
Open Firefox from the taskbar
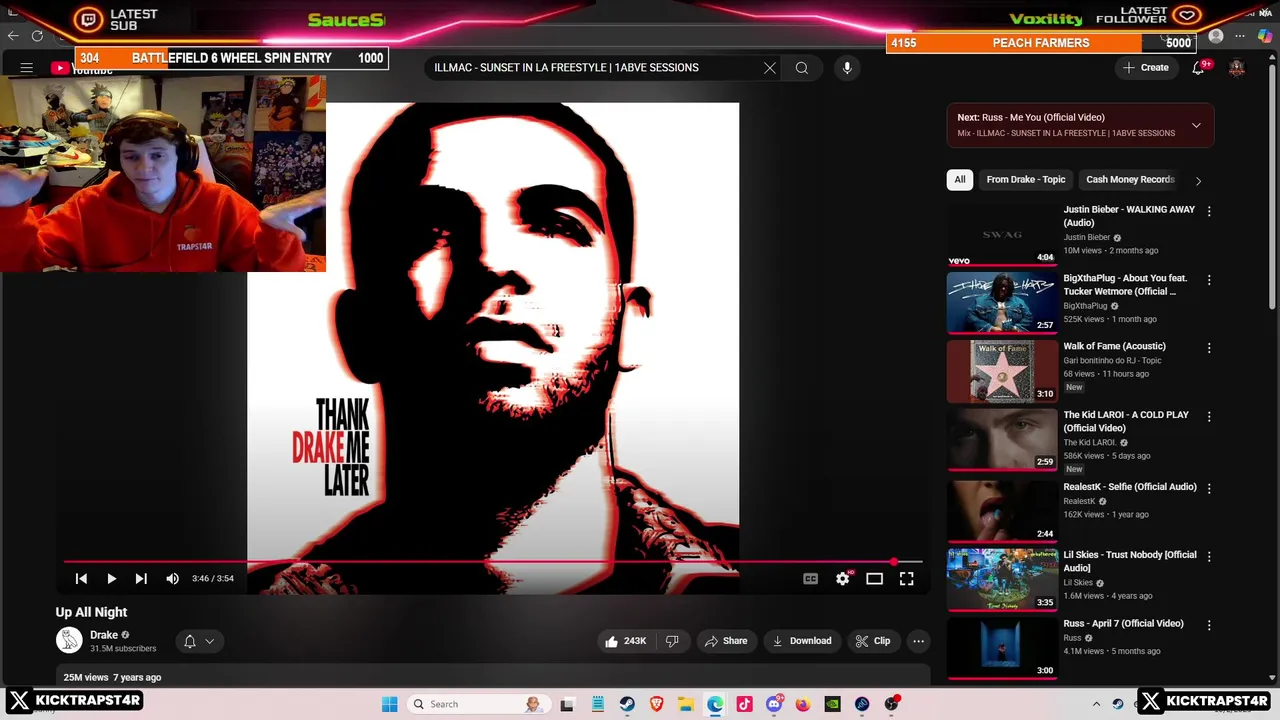pos(803,704)
